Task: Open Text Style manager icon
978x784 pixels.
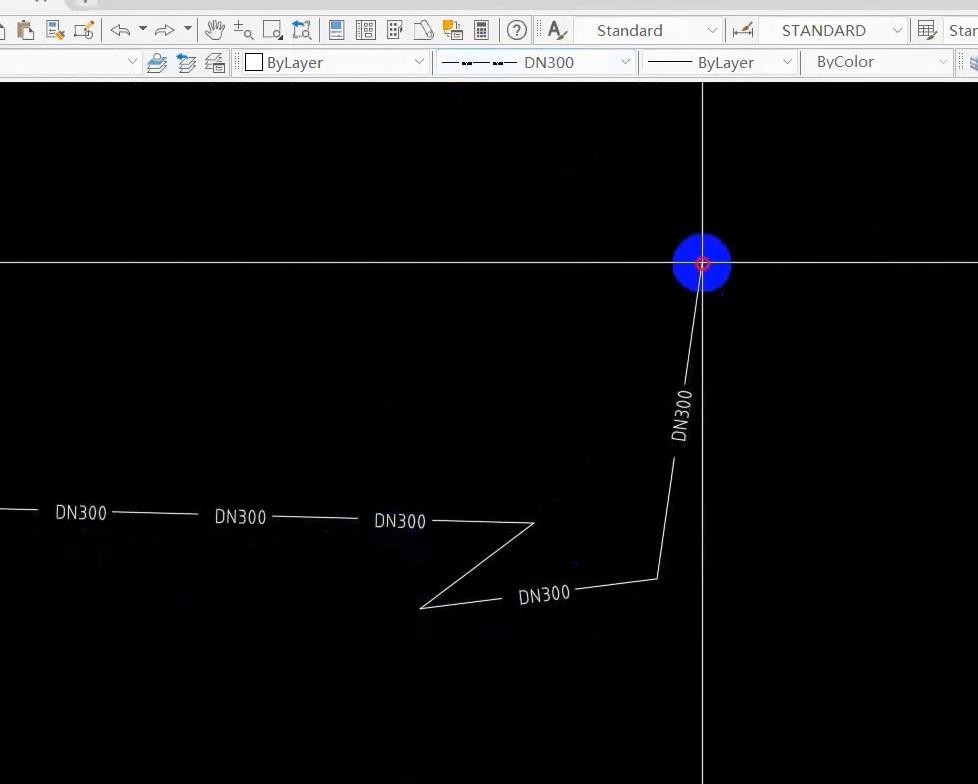Action: point(557,30)
